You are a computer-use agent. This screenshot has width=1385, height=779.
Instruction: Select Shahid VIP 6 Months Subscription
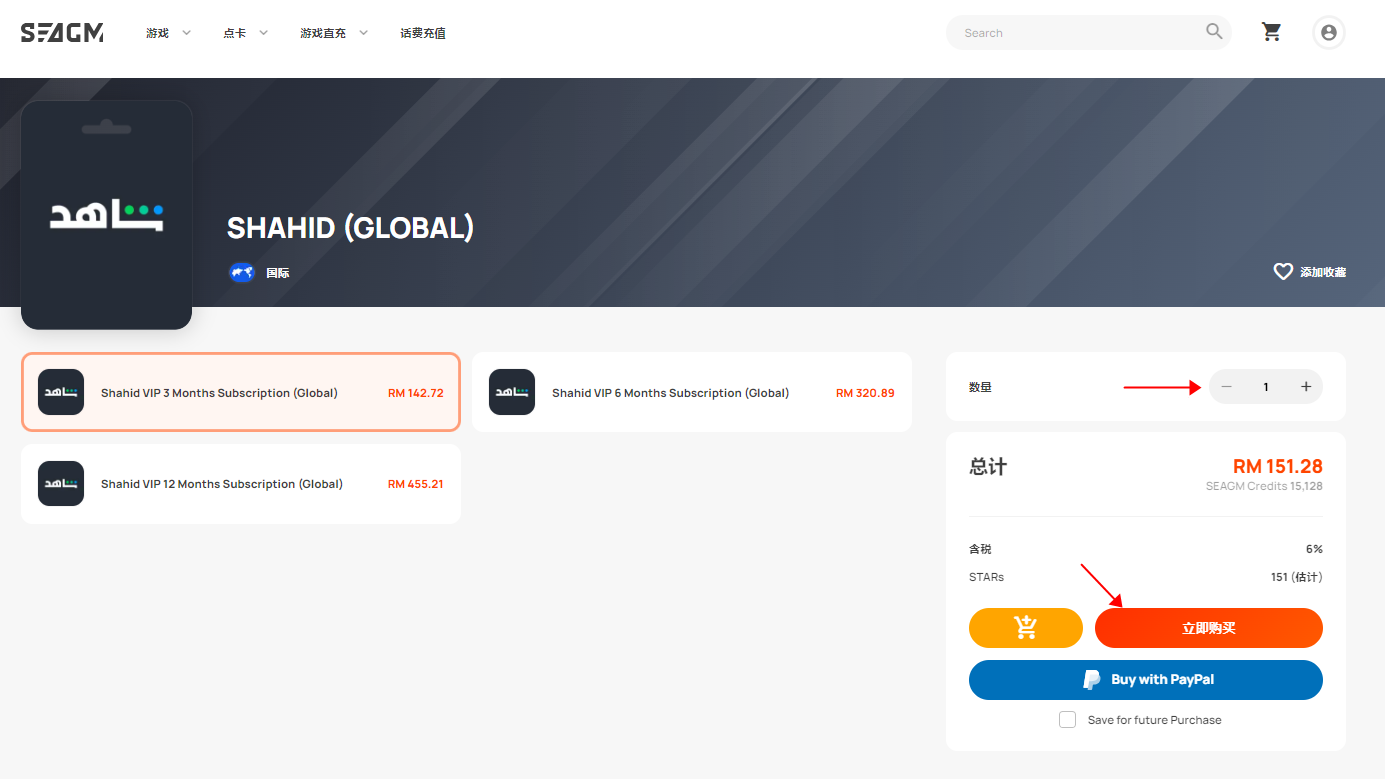692,392
